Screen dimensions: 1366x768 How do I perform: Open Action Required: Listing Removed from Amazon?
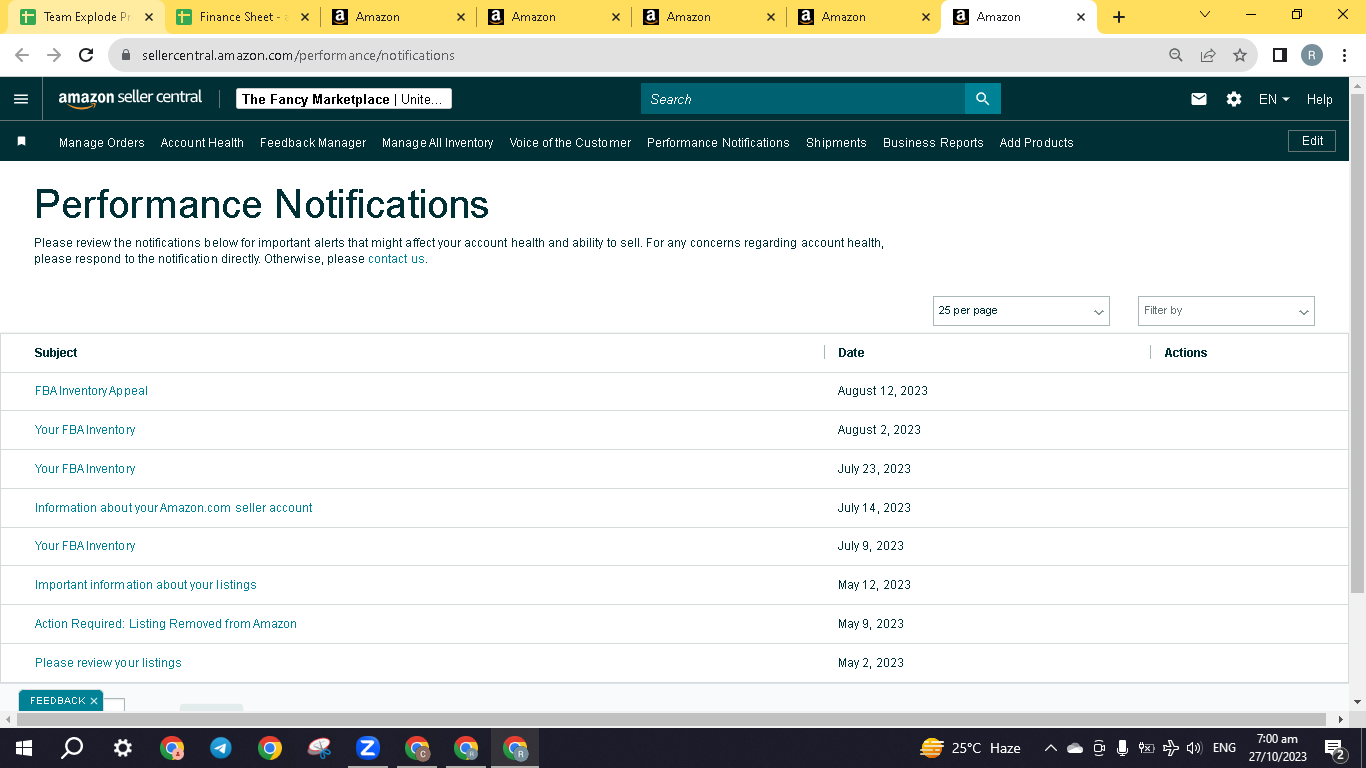coord(166,624)
